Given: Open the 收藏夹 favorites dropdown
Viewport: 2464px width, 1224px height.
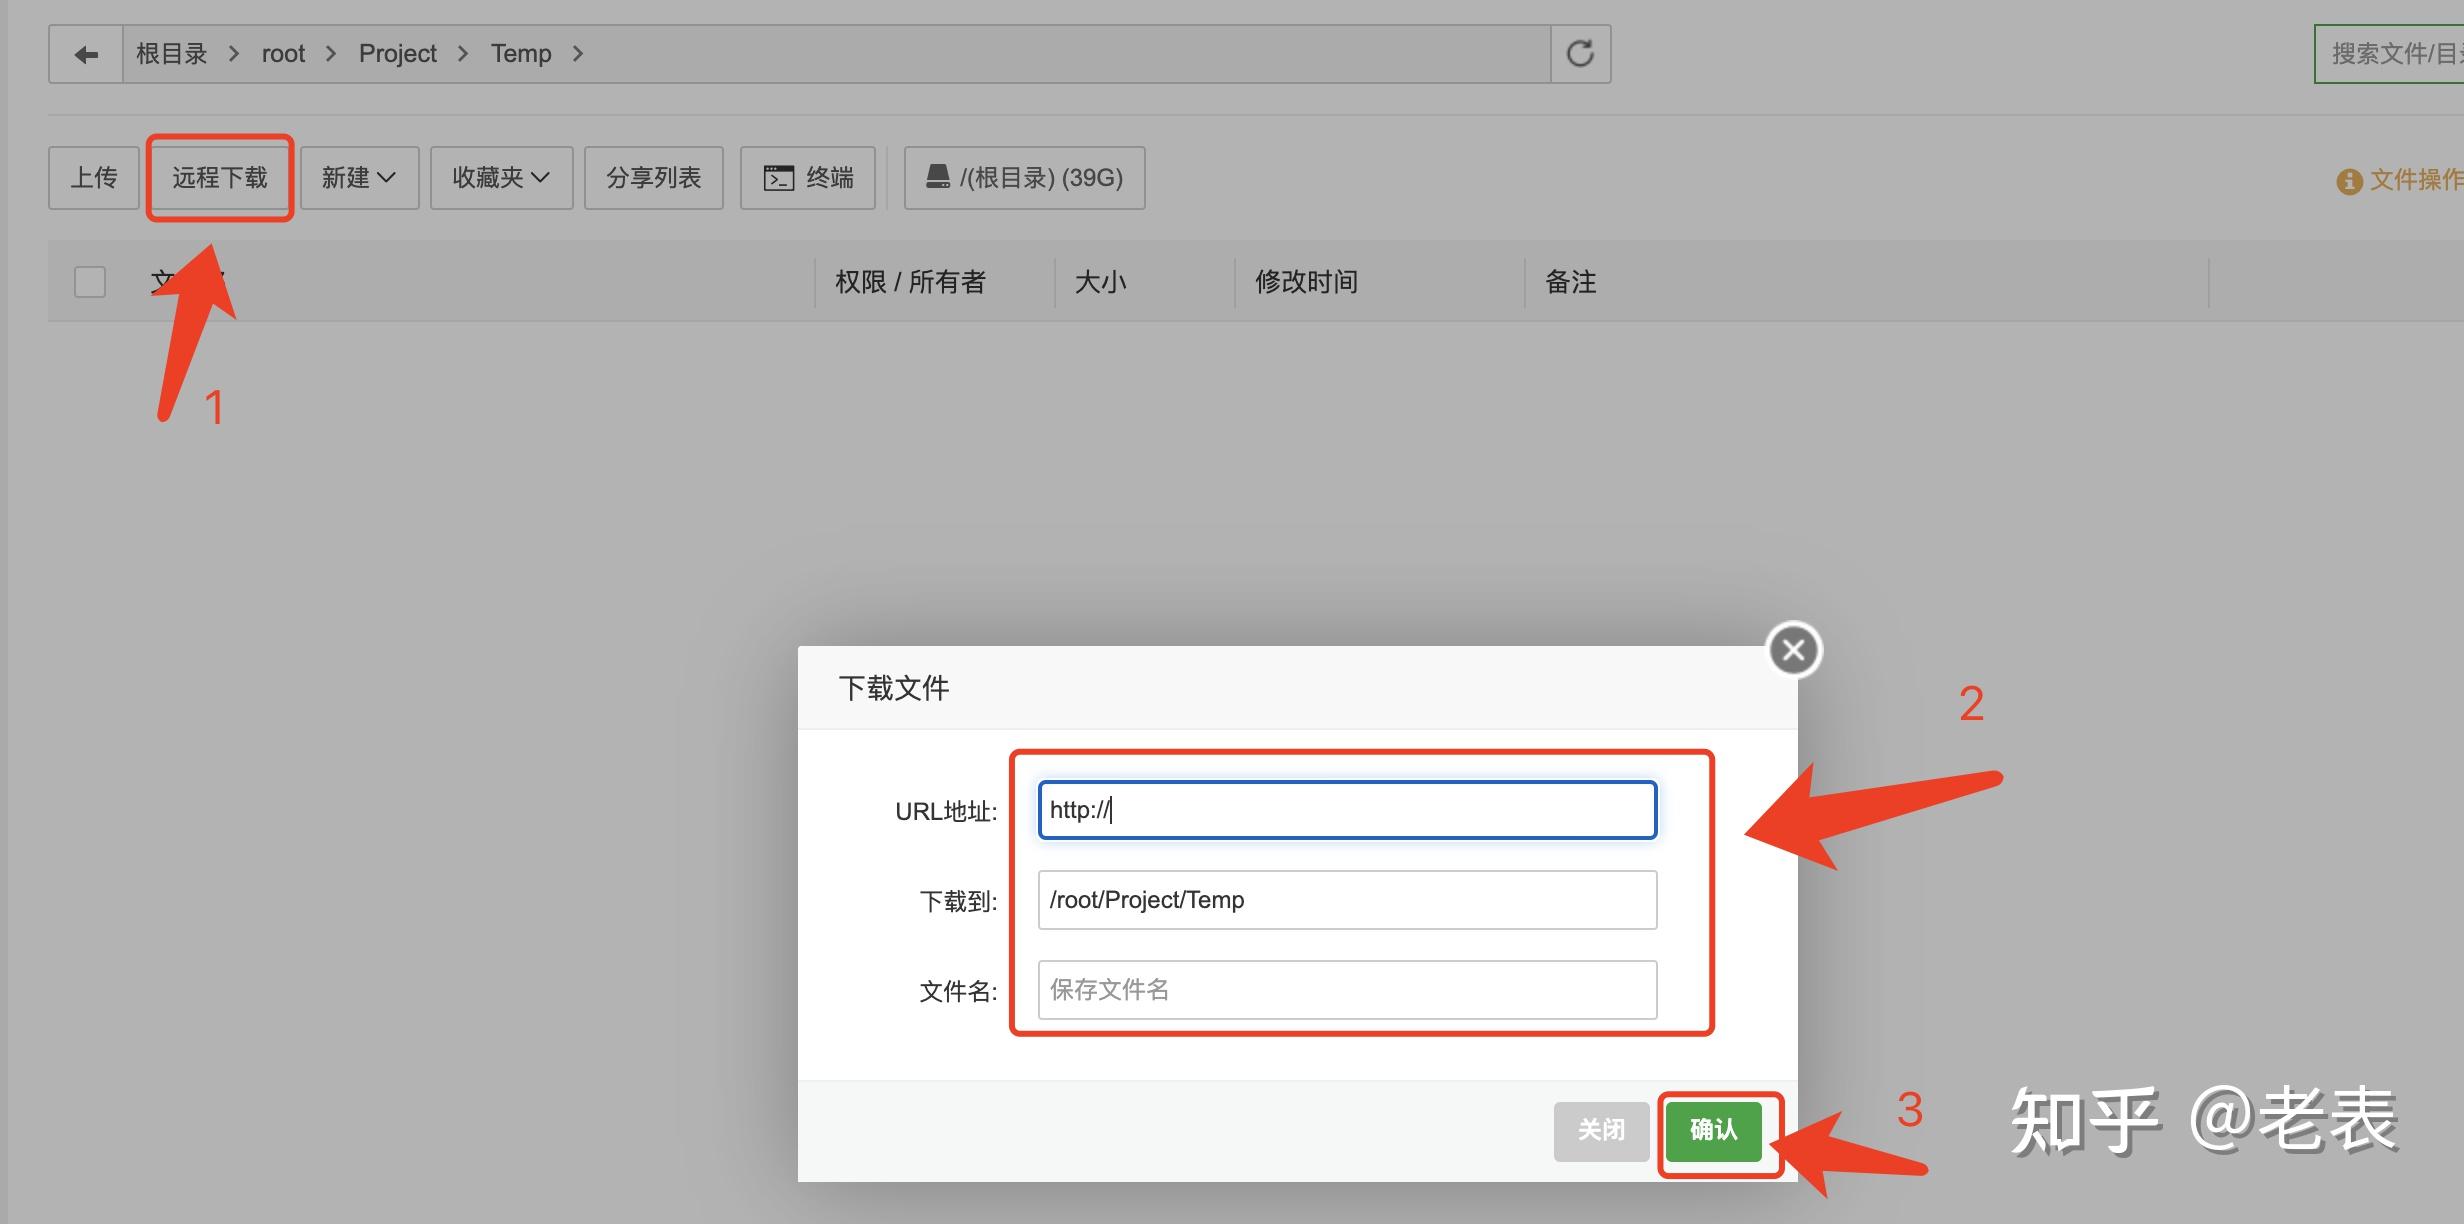Looking at the screenshot, I should (x=500, y=177).
